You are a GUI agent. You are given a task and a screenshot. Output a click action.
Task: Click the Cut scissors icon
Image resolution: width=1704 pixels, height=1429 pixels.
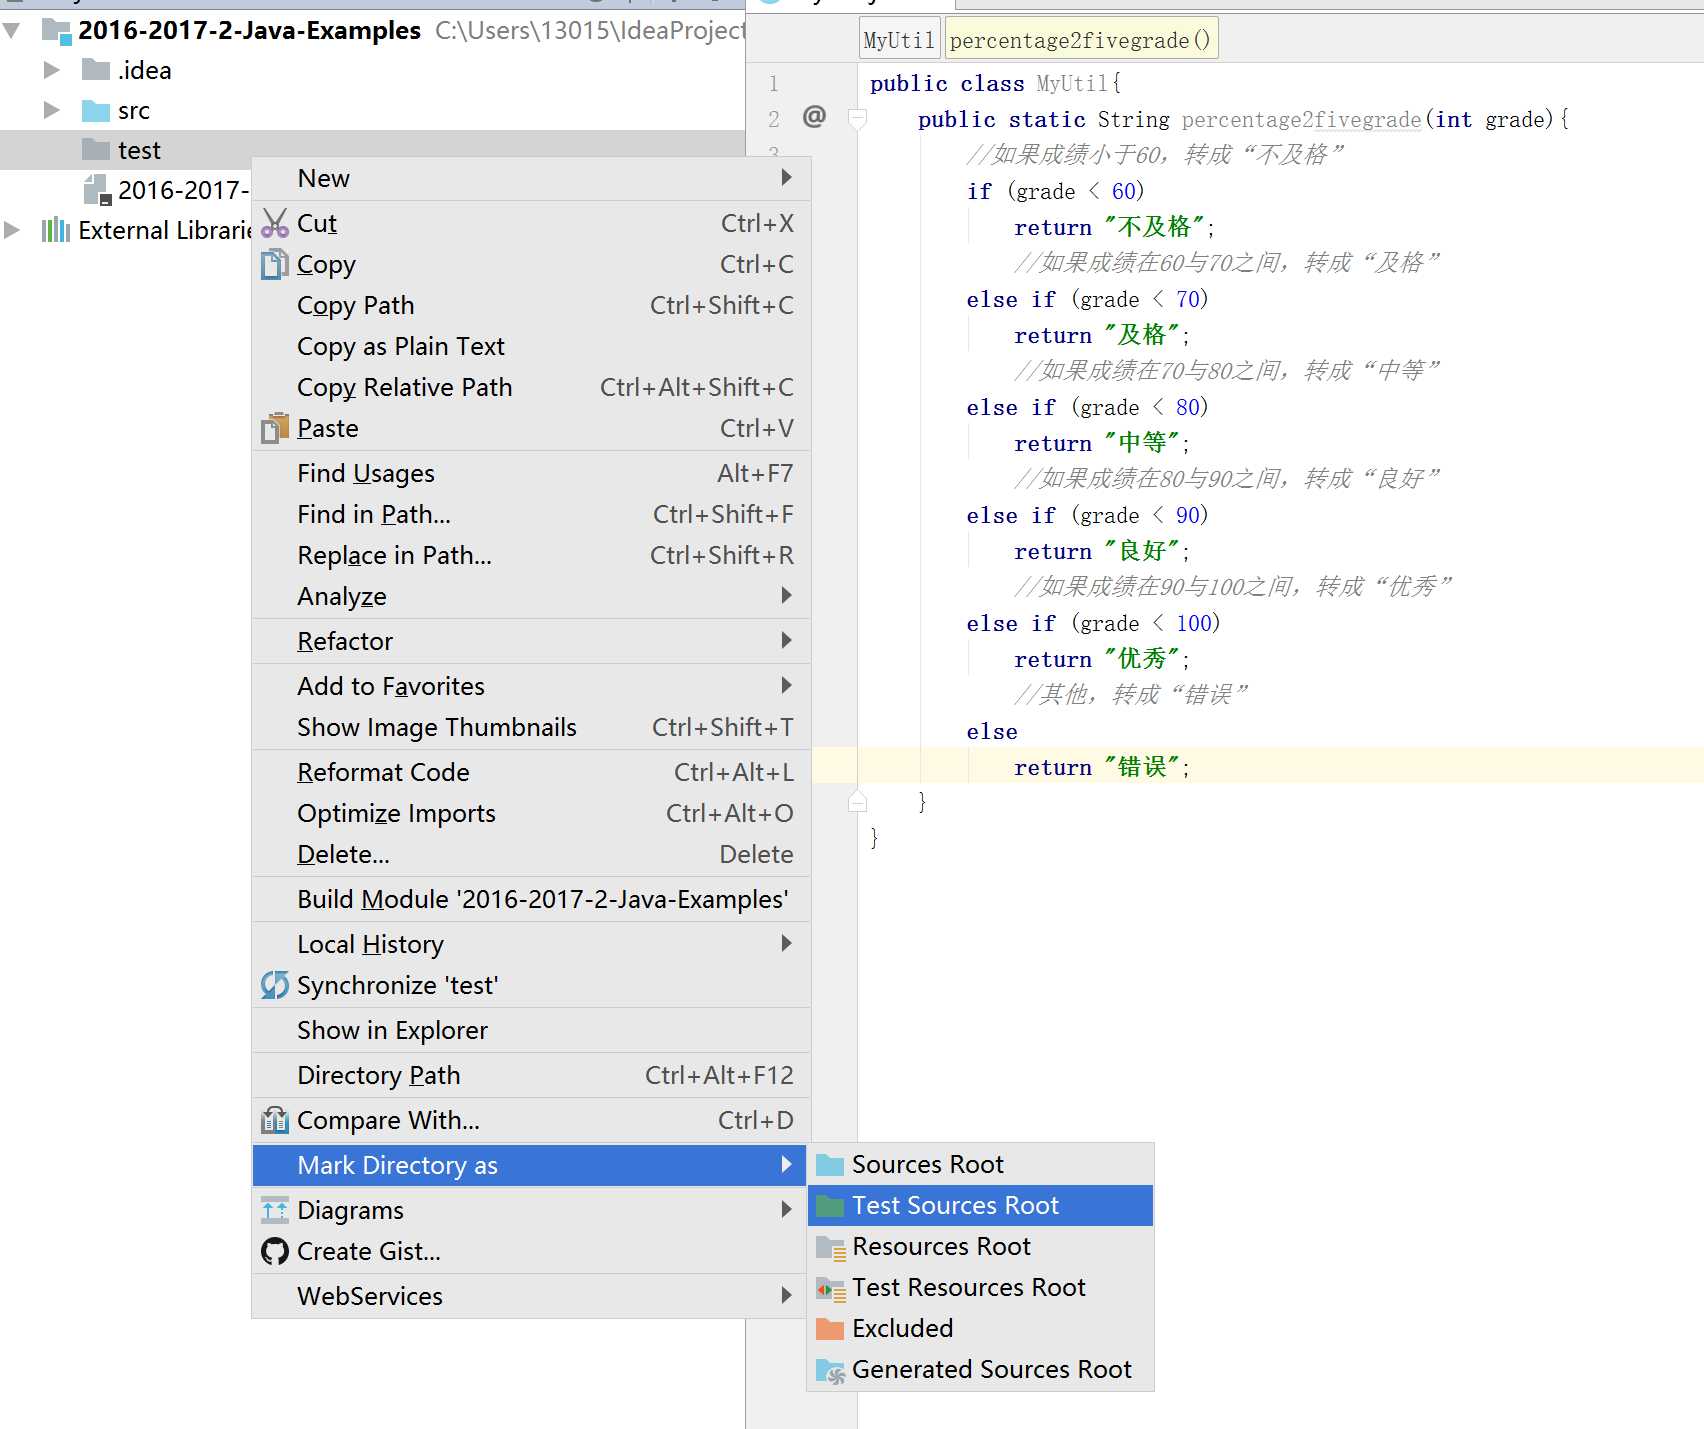(274, 223)
